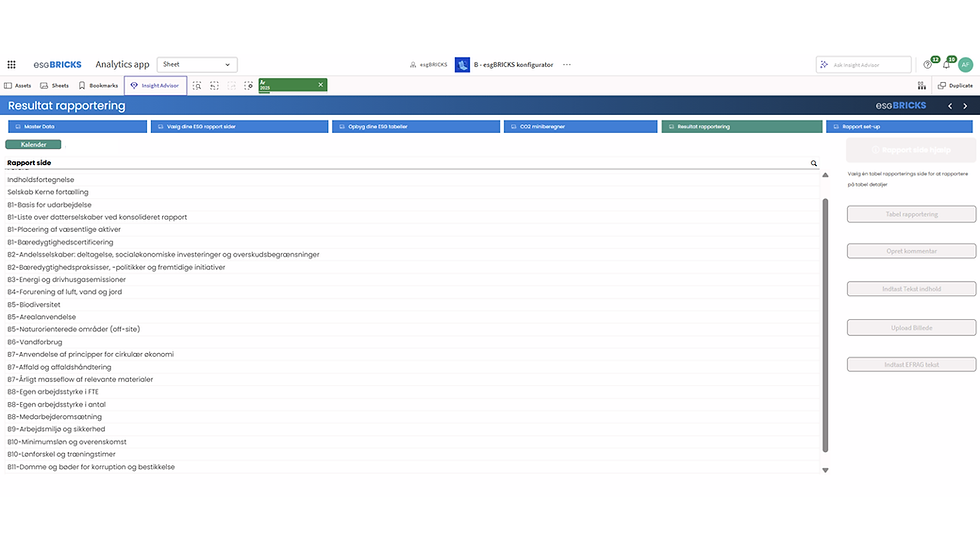The width and height of the screenshot is (980, 551).
Task: Open the Bookmarks panel
Action: tap(98, 86)
